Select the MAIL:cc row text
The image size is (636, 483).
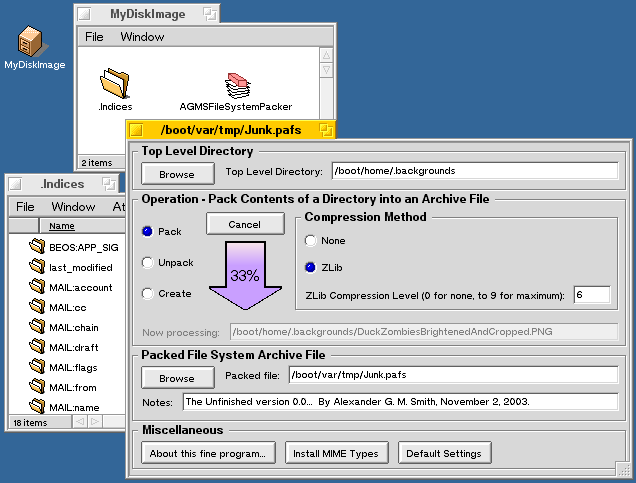click(68, 307)
